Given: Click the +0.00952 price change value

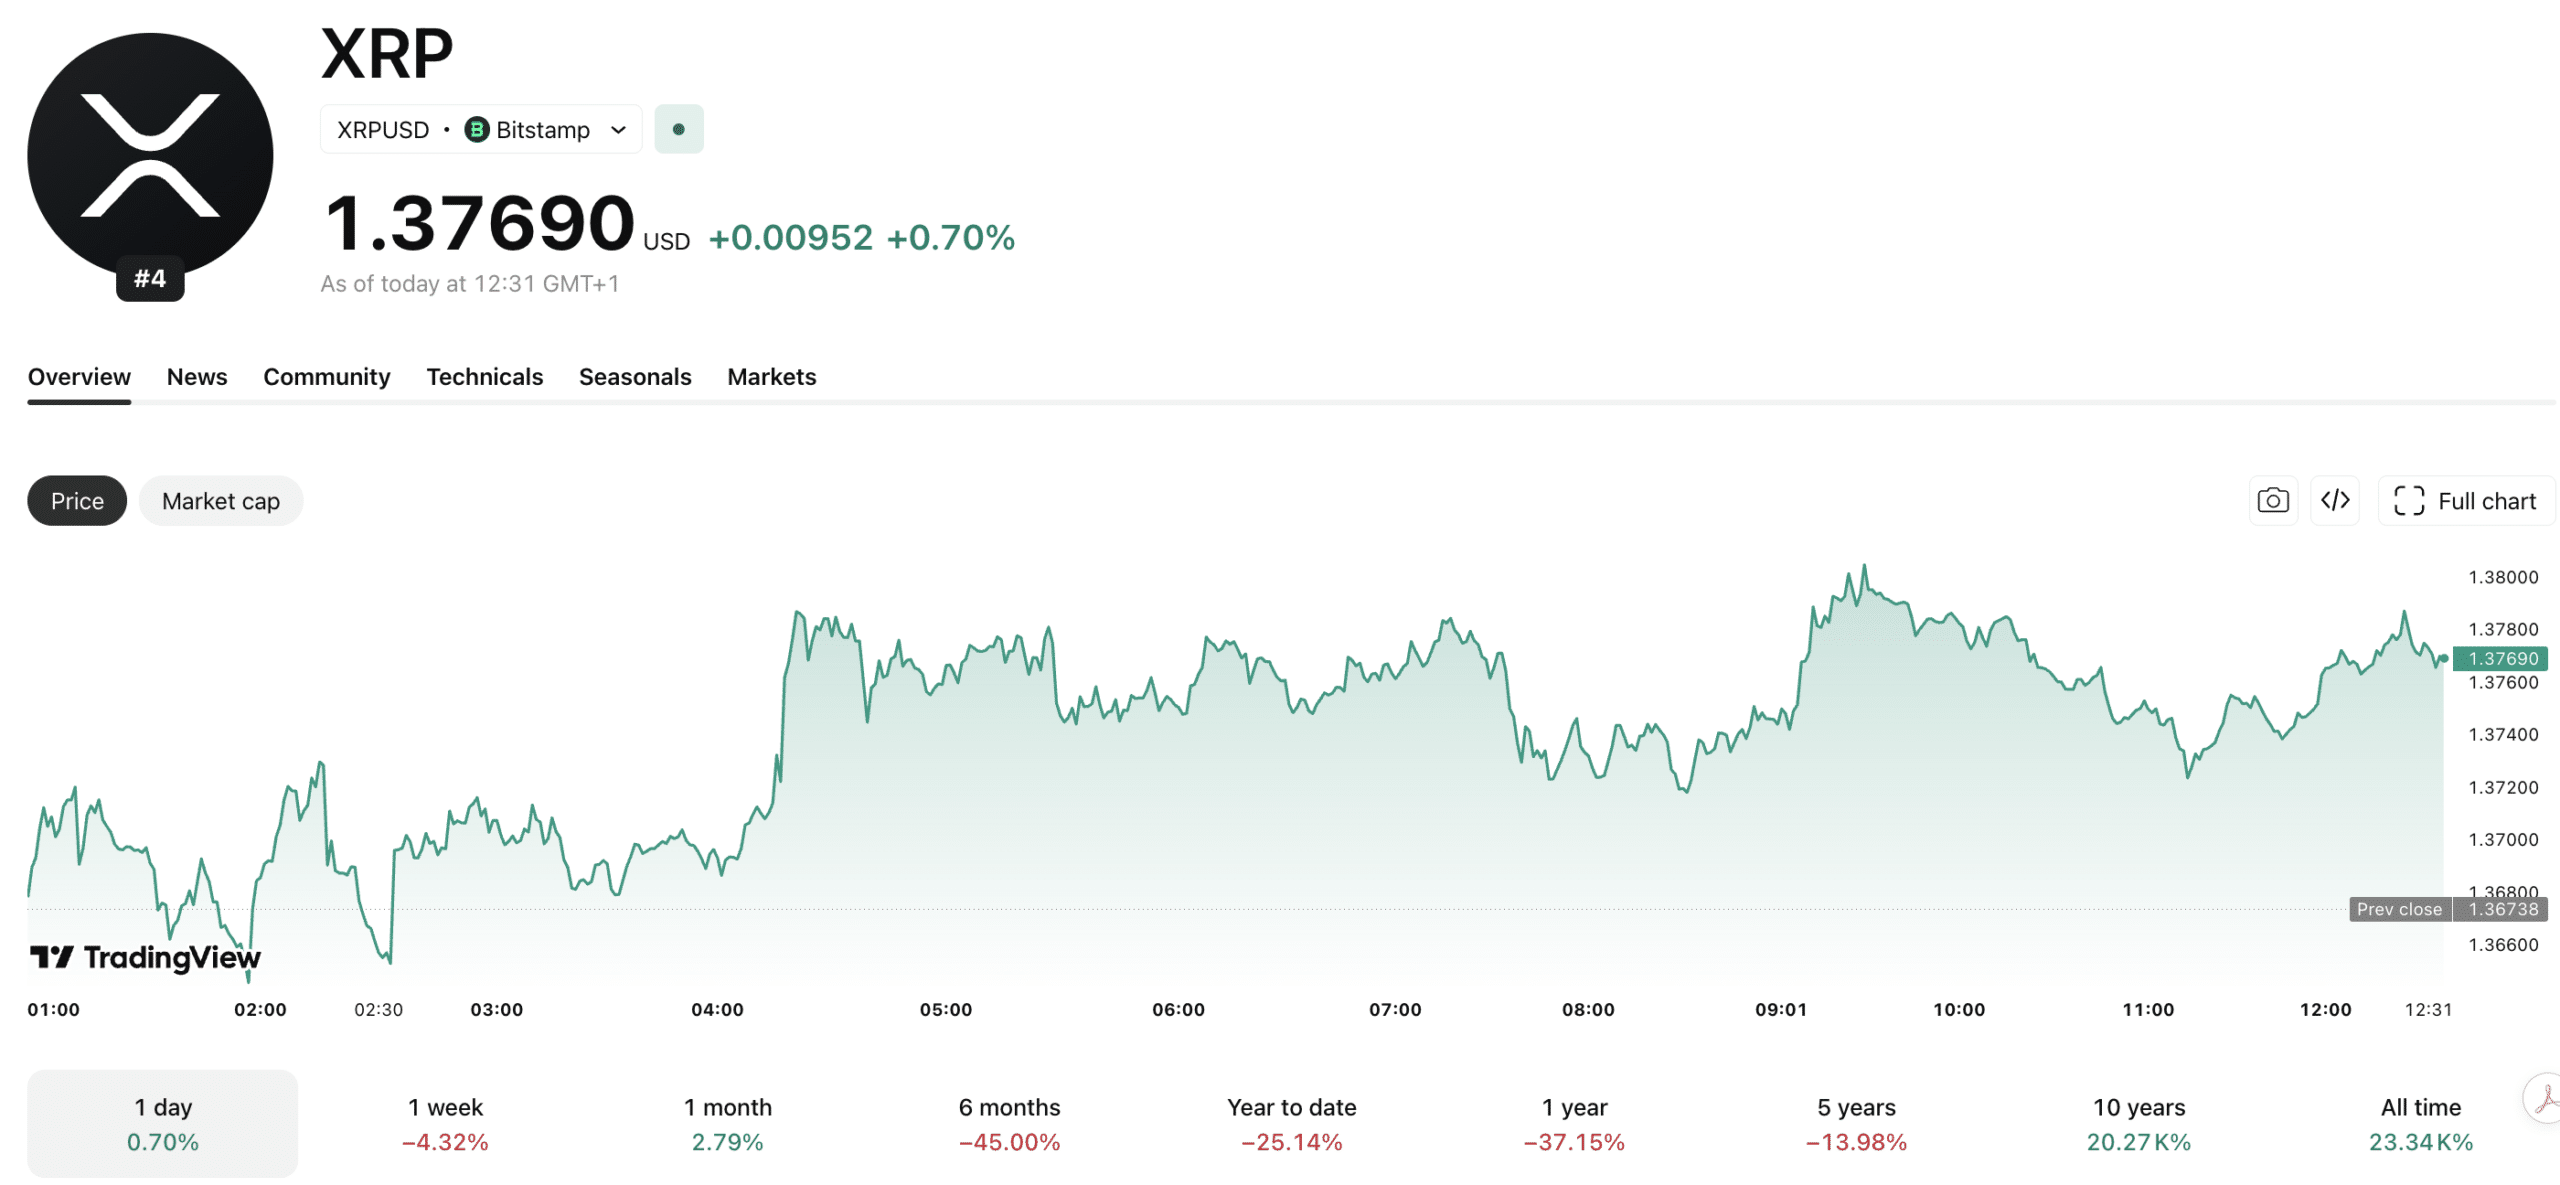Looking at the screenshot, I should click(791, 237).
